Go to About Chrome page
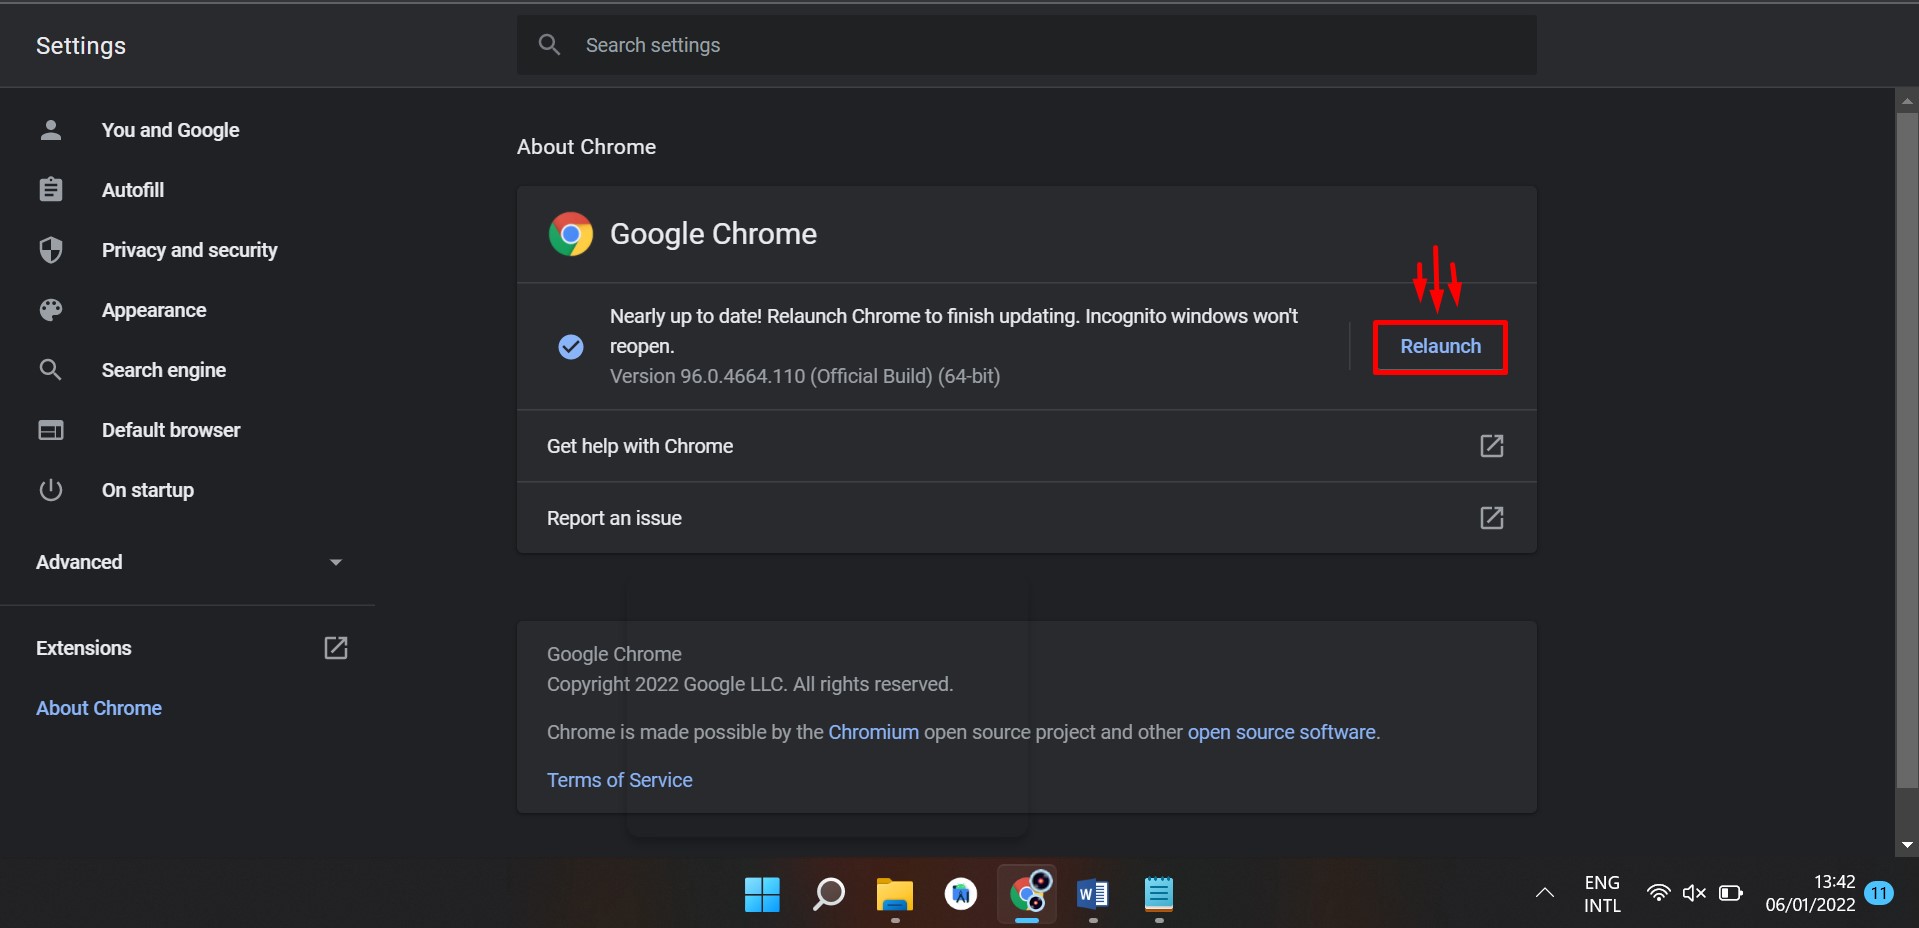This screenshot has width=1919, height=928. click(x=99, y=708)
